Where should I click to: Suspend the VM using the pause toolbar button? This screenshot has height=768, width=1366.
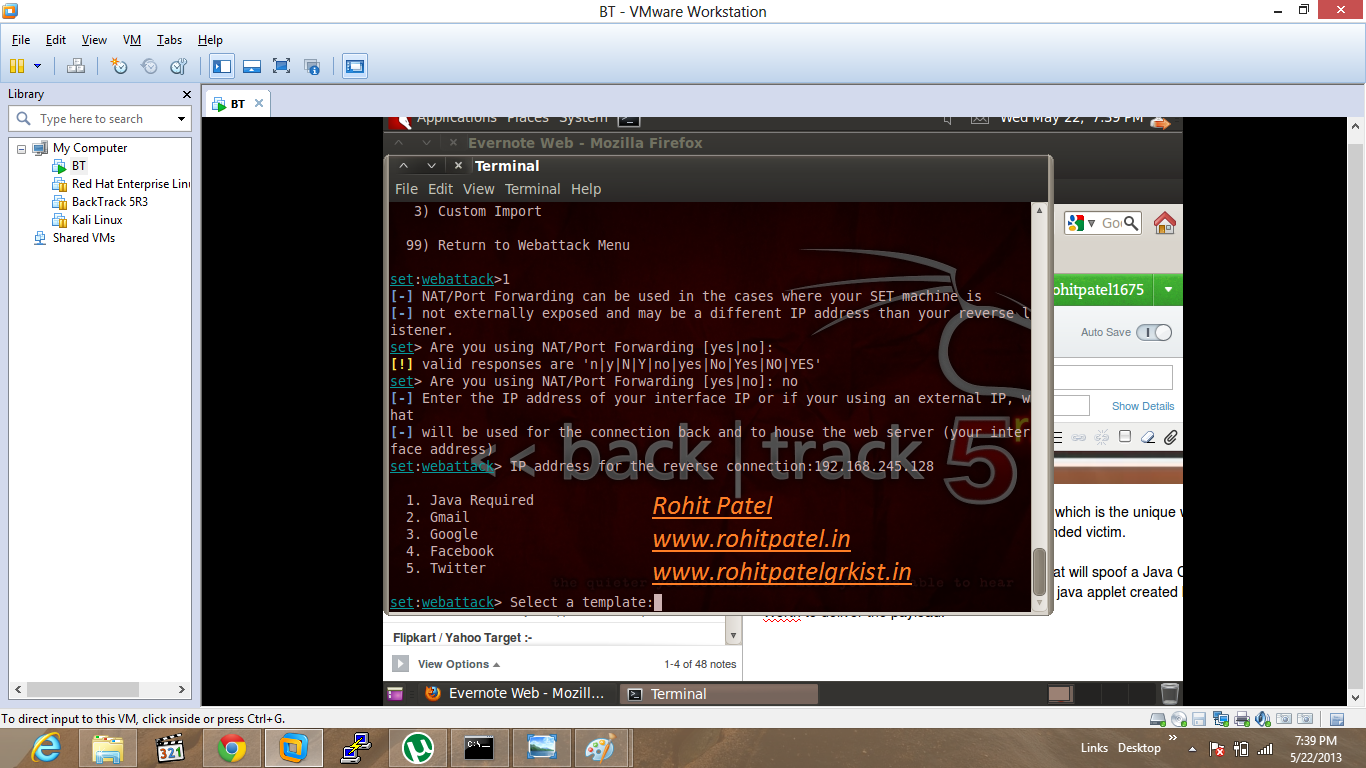pos(16,66)
